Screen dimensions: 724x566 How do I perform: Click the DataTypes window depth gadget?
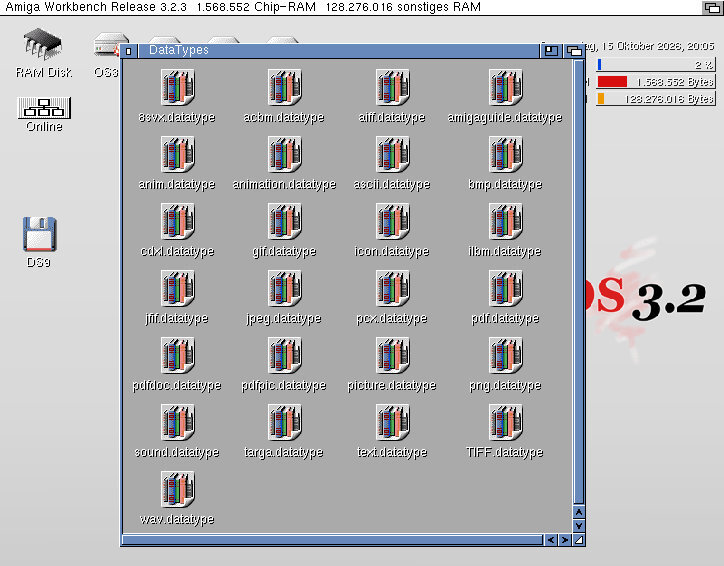point(574,51)
